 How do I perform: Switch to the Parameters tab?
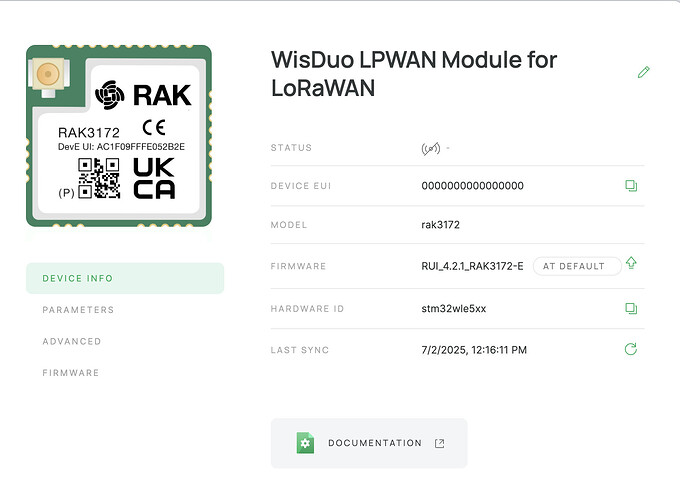coord(78,310)
